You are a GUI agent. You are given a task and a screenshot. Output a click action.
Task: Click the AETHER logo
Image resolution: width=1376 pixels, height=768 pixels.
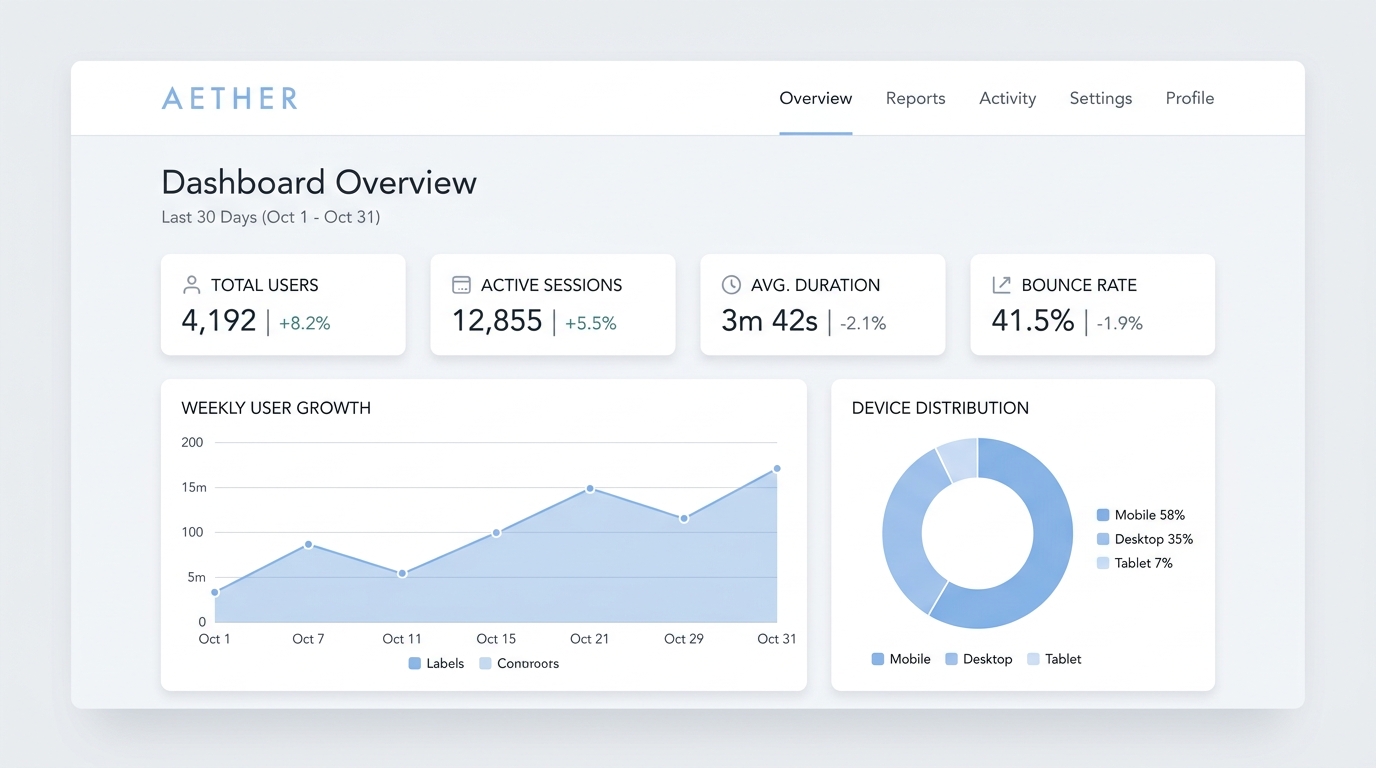(x=230, y=98)
